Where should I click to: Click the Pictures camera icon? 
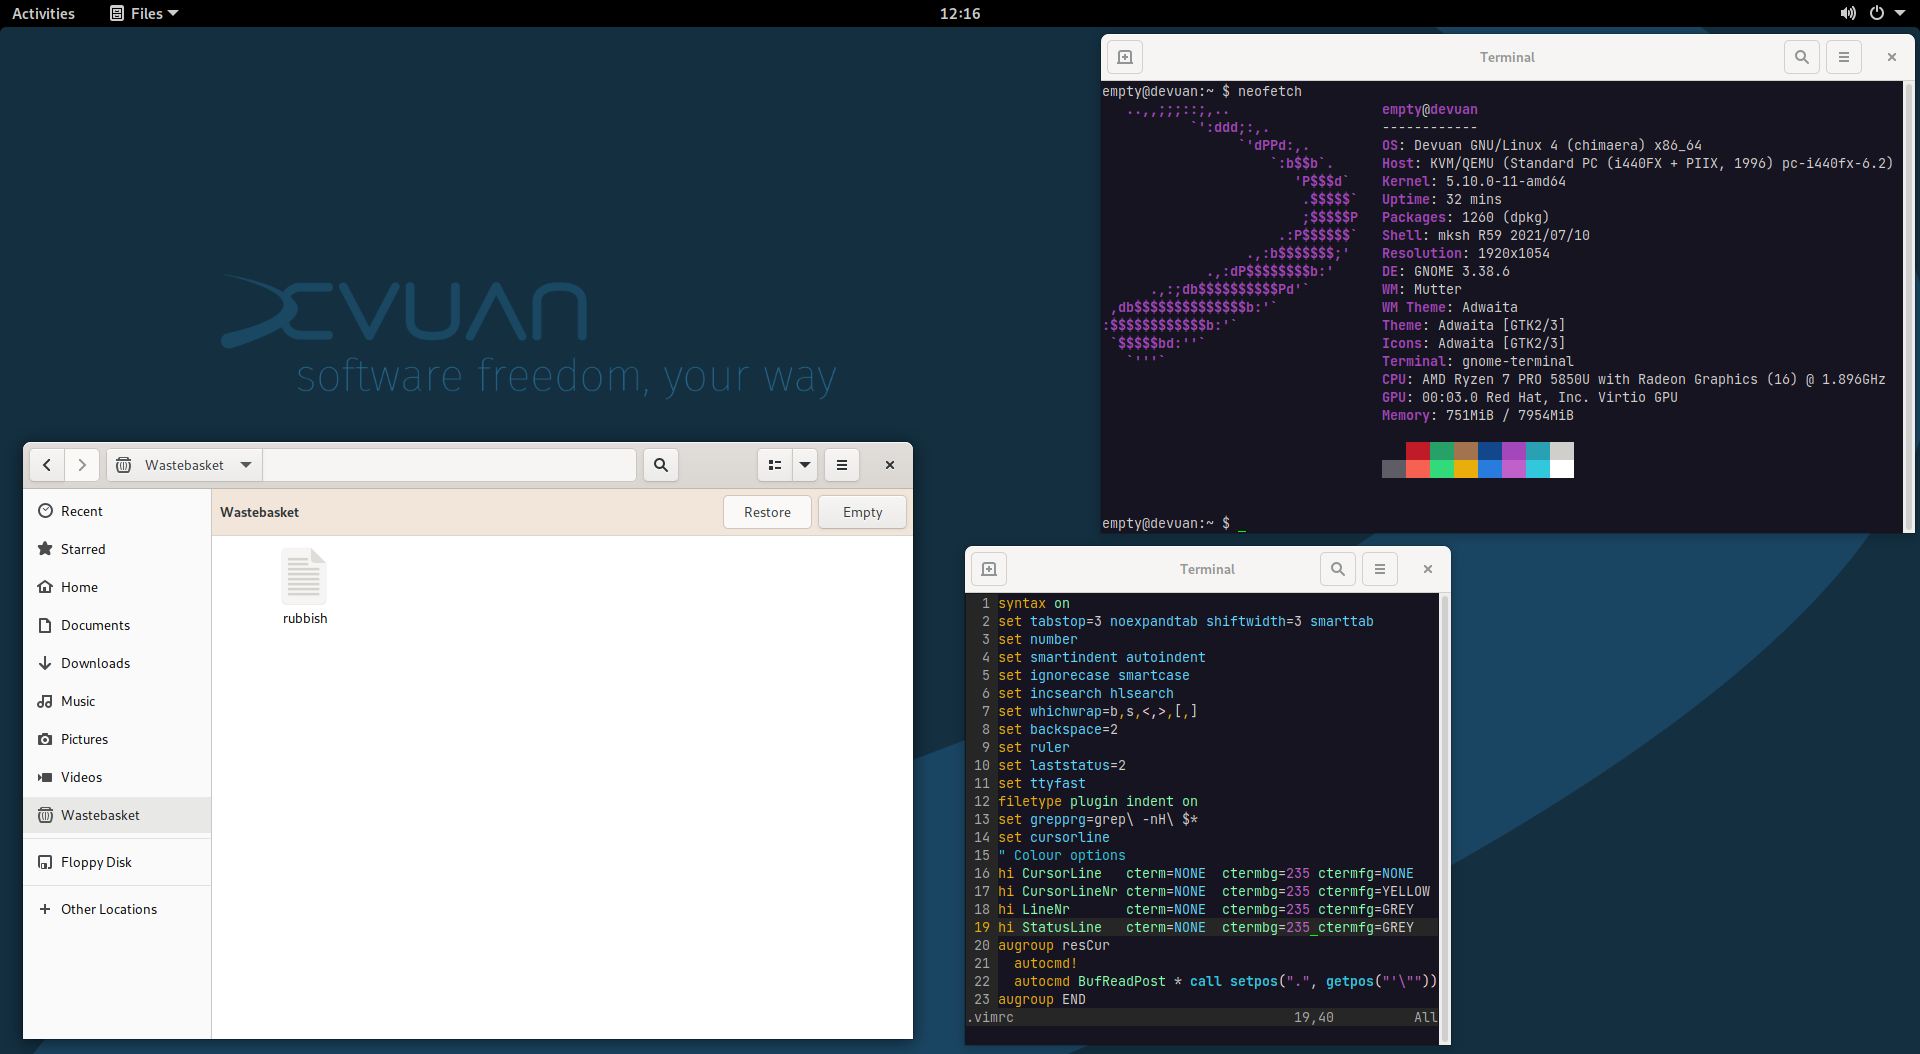[45, 739]
